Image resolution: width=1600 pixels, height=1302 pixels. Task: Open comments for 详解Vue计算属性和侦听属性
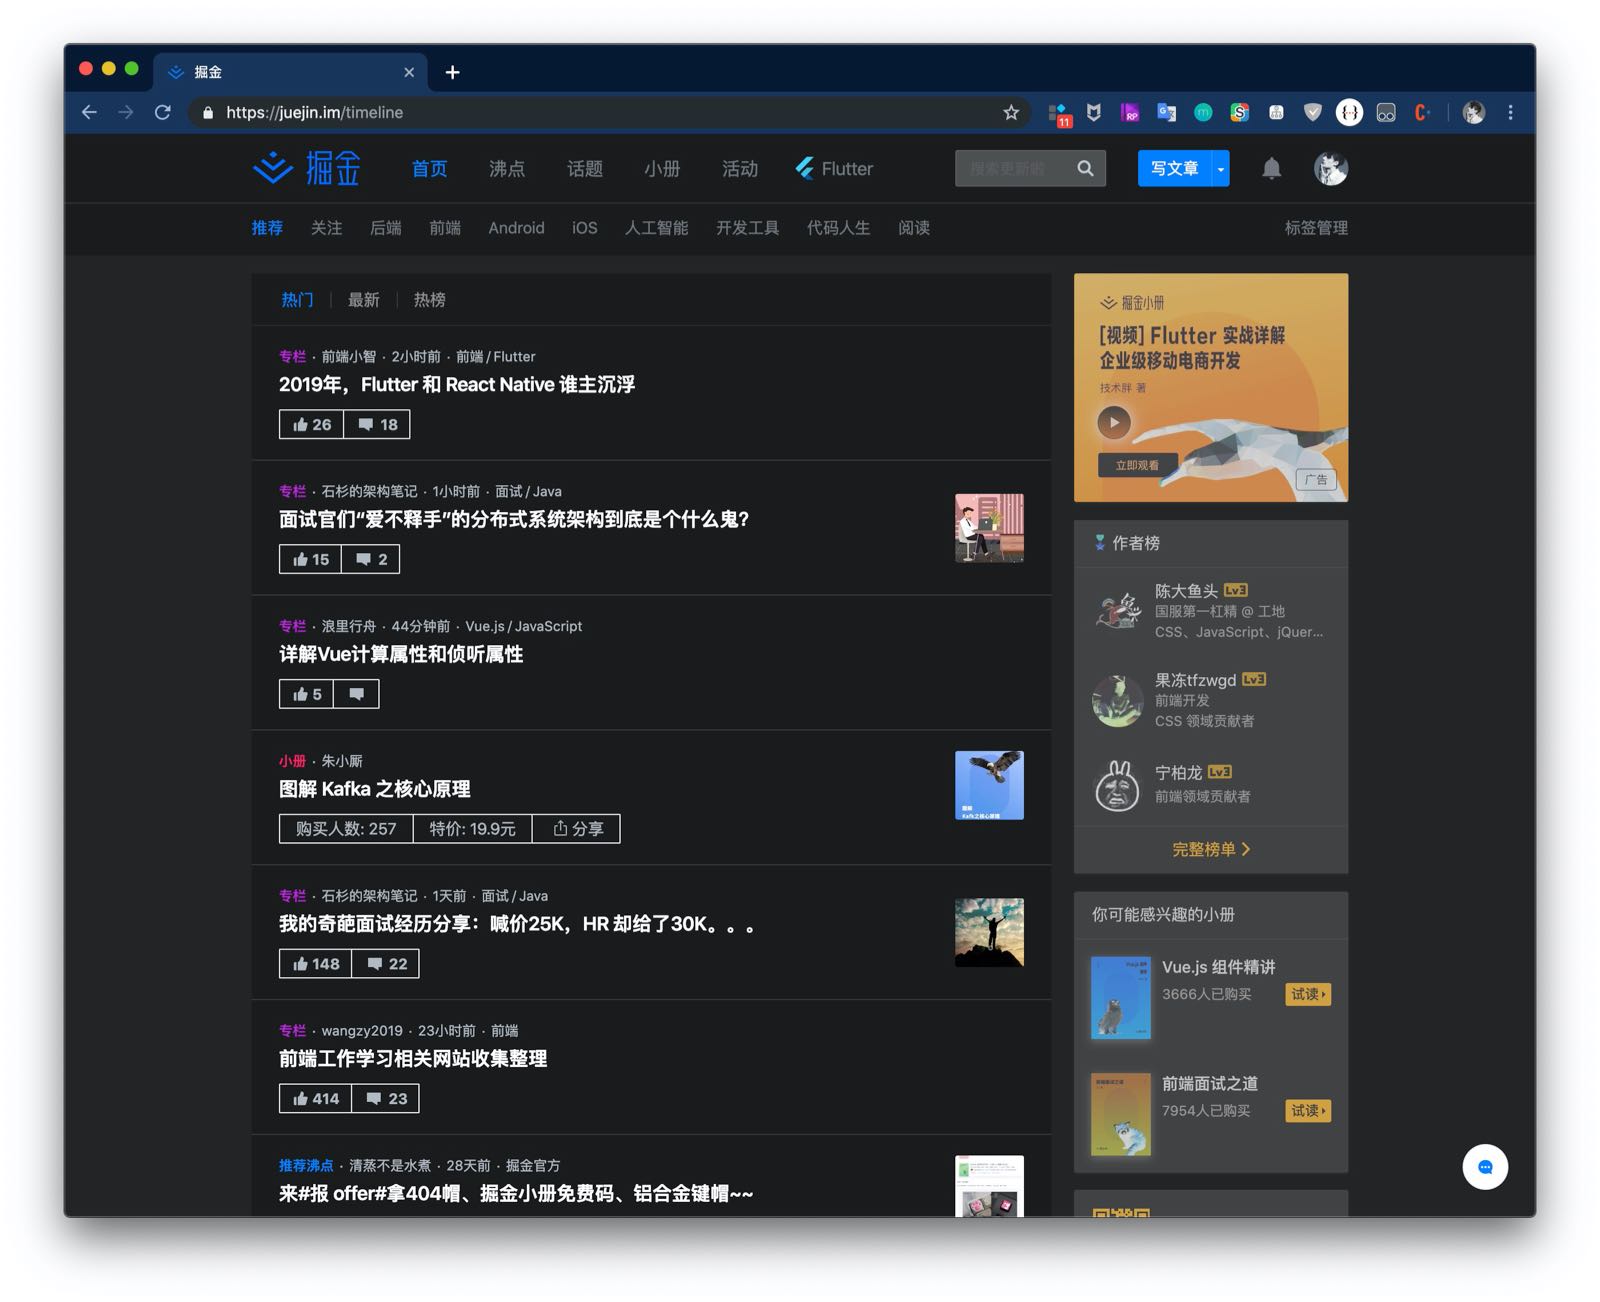coord(356,694)
